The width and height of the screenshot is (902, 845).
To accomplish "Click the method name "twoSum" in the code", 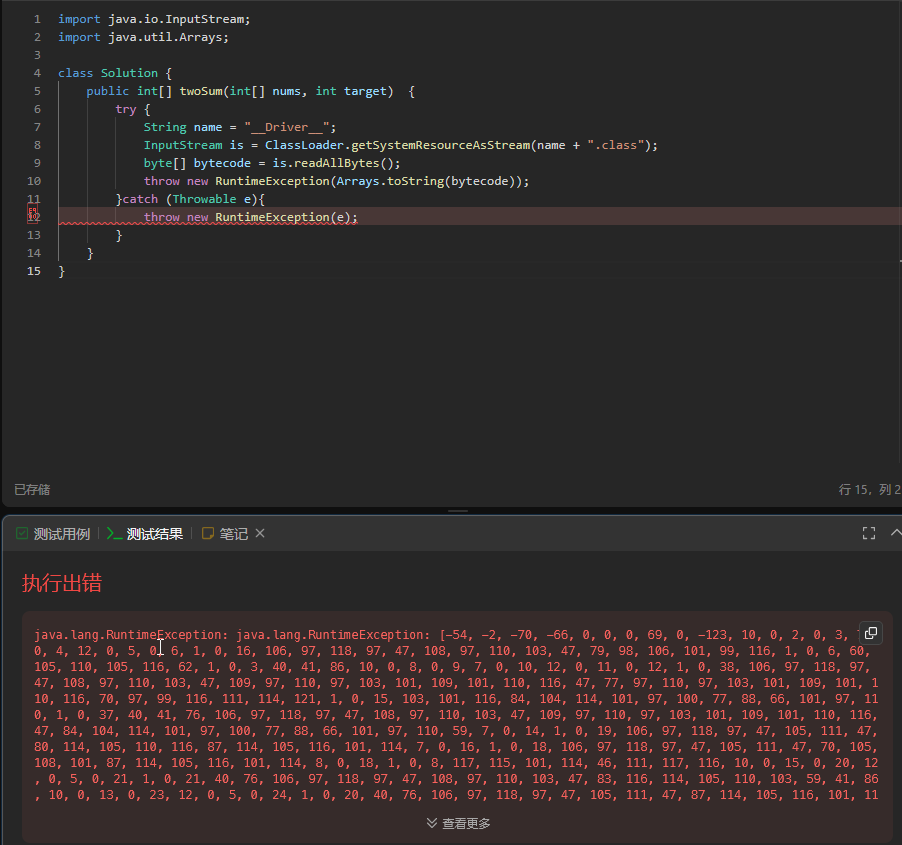I will [201, 91].
